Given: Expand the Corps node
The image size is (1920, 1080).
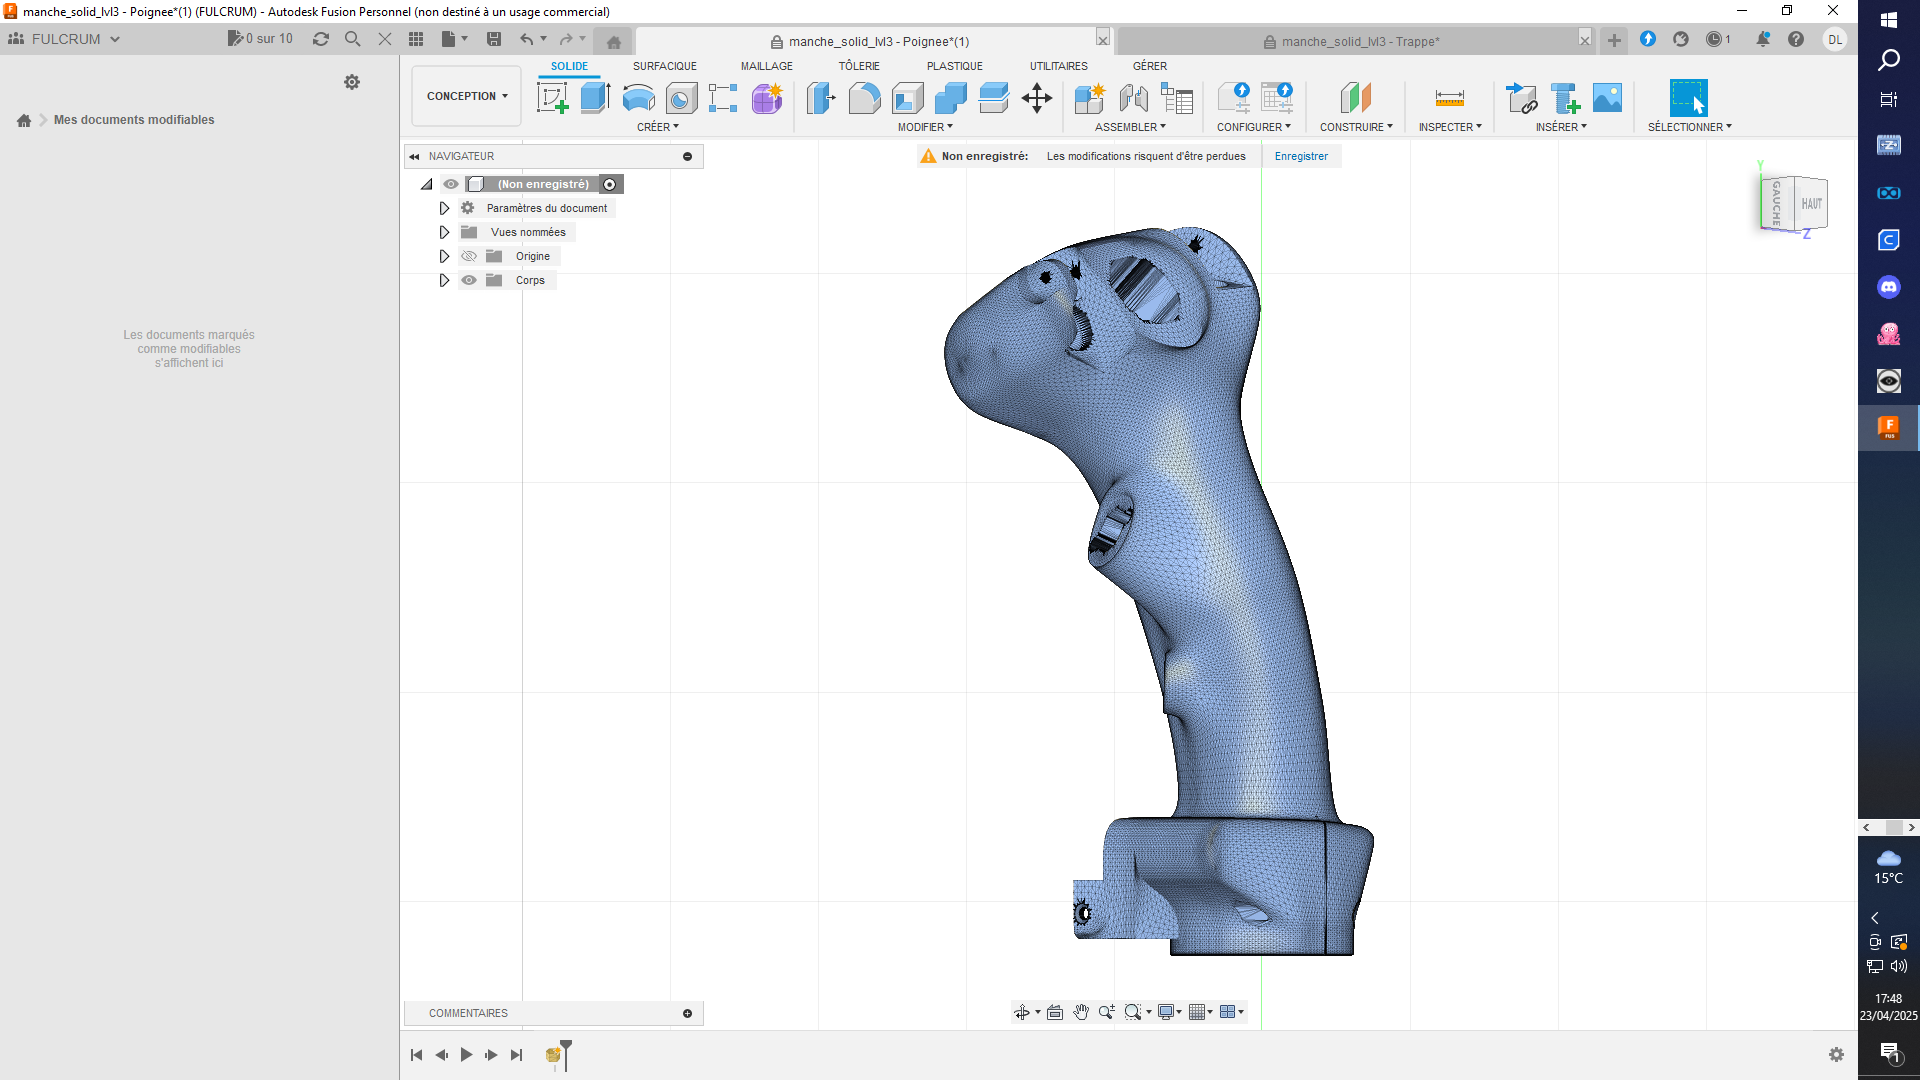Looking at the screenshot, I should click(x=444, y=280).
